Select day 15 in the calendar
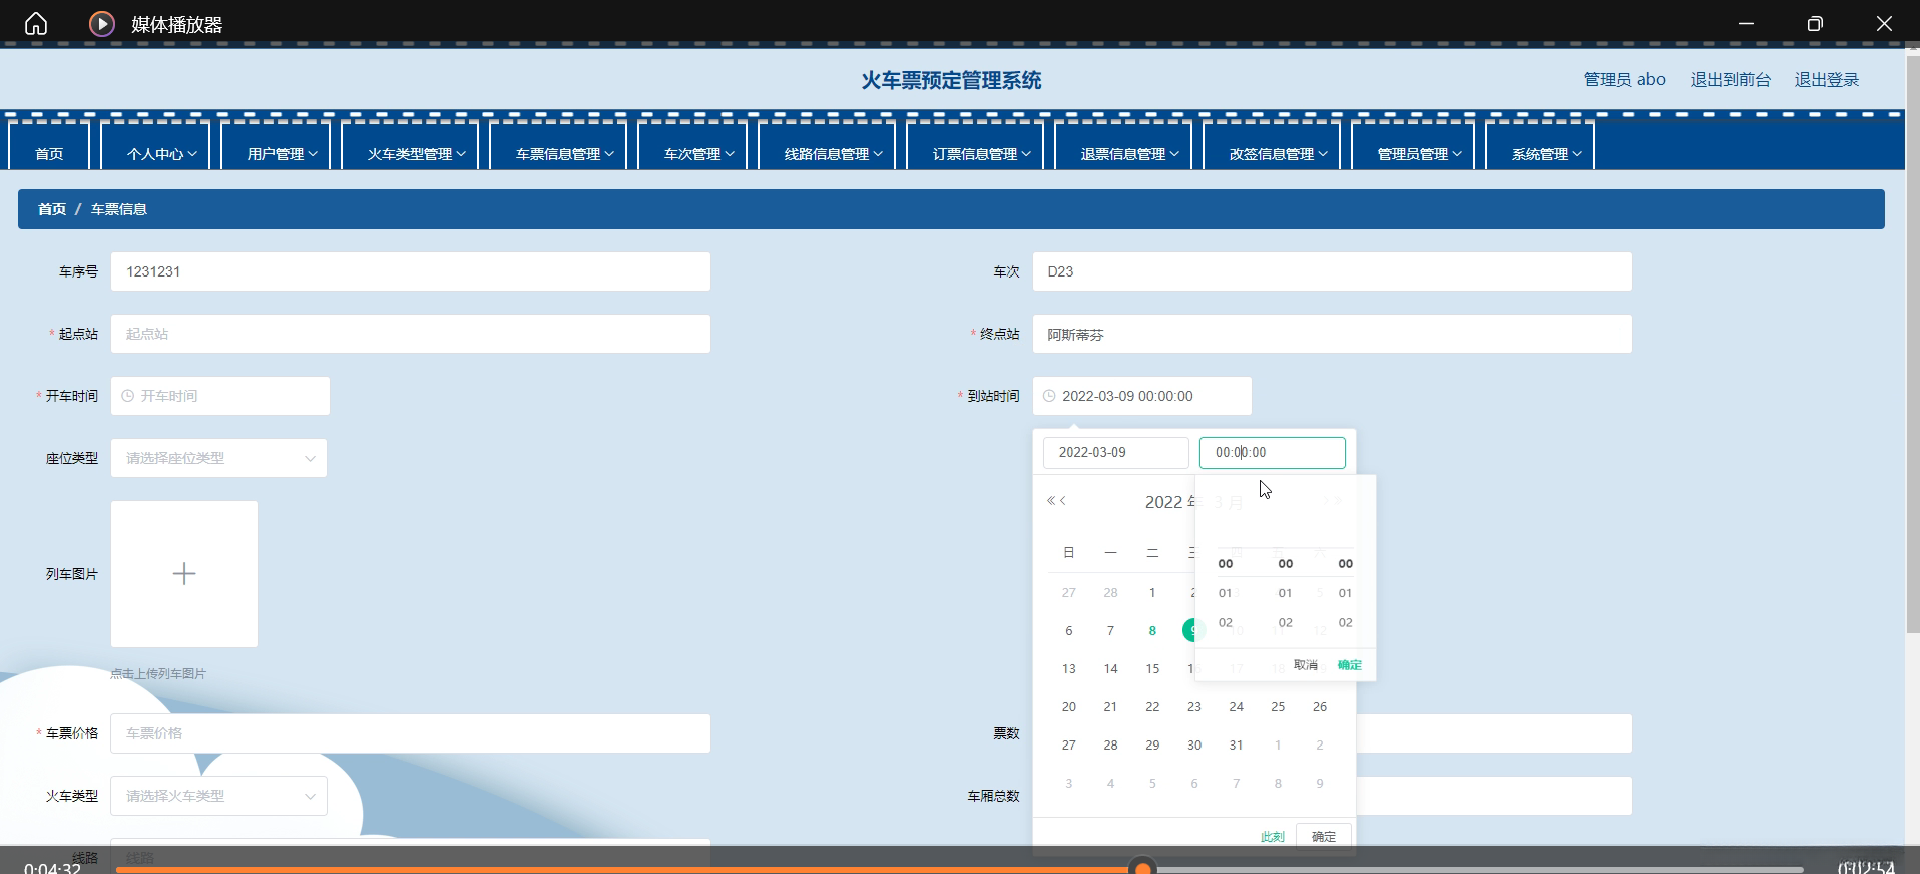The width and height of the screenshot is (1920, 874). pyautogui.click(x=1152, y=668)
